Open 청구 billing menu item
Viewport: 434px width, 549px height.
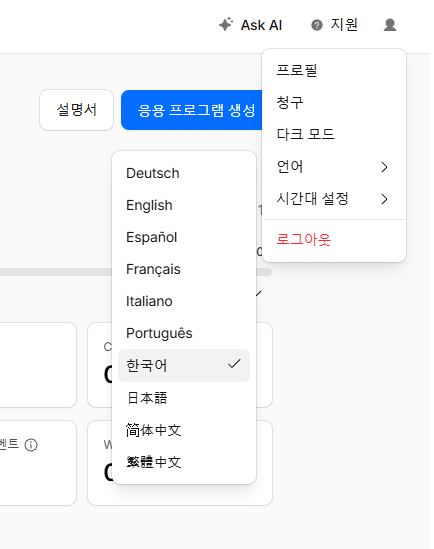click(334, 102)
